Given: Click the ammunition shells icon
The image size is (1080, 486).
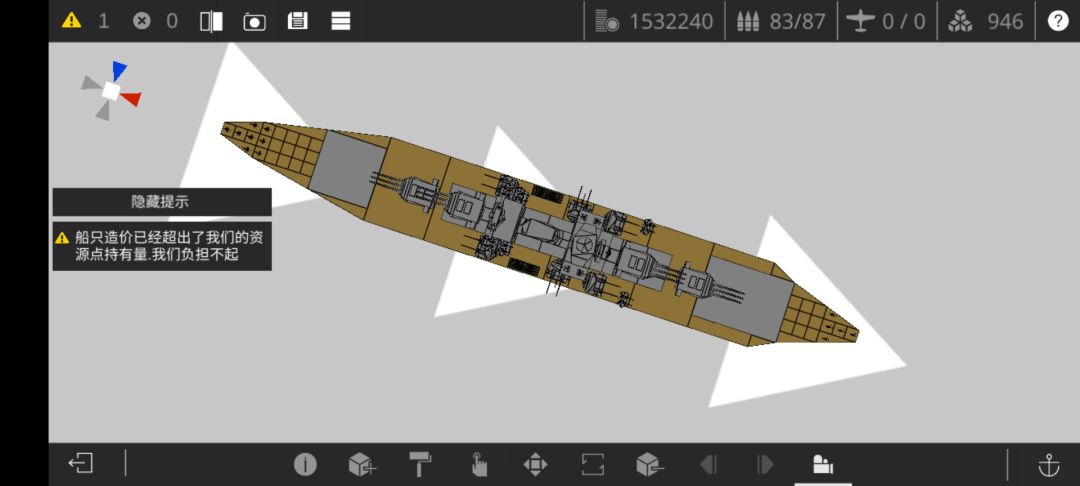Looking at the screenshot, I should tap(748, 21).
